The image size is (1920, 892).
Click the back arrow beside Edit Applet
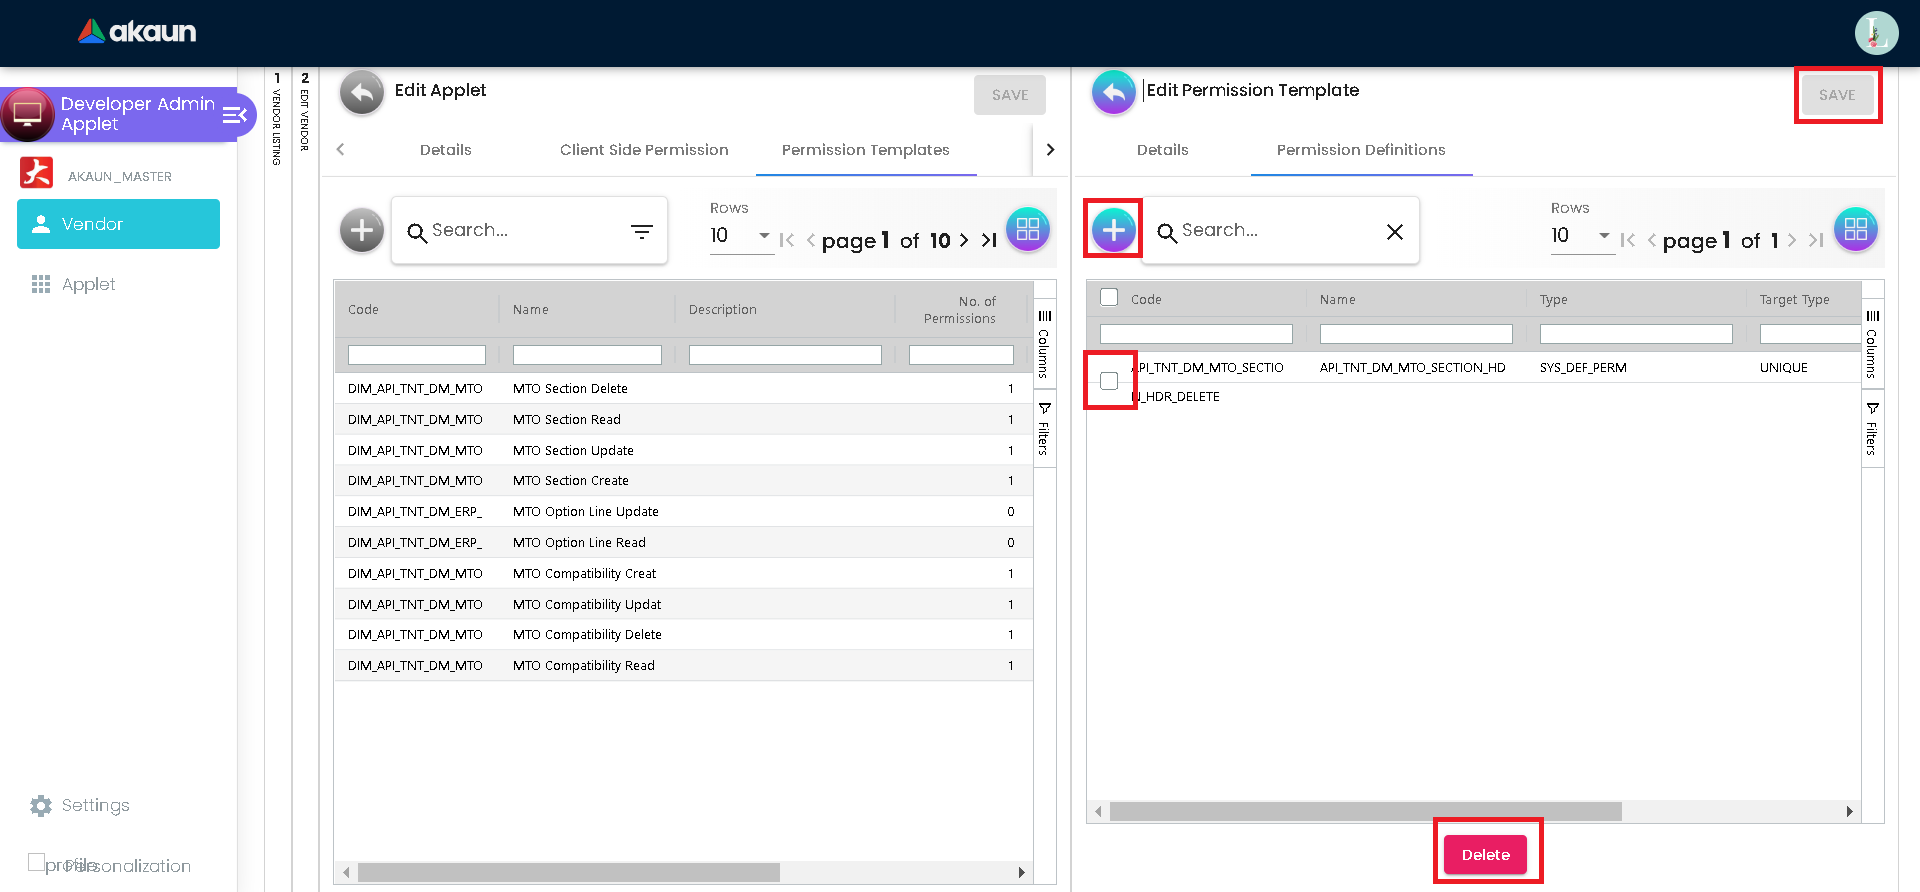(362, 94)
